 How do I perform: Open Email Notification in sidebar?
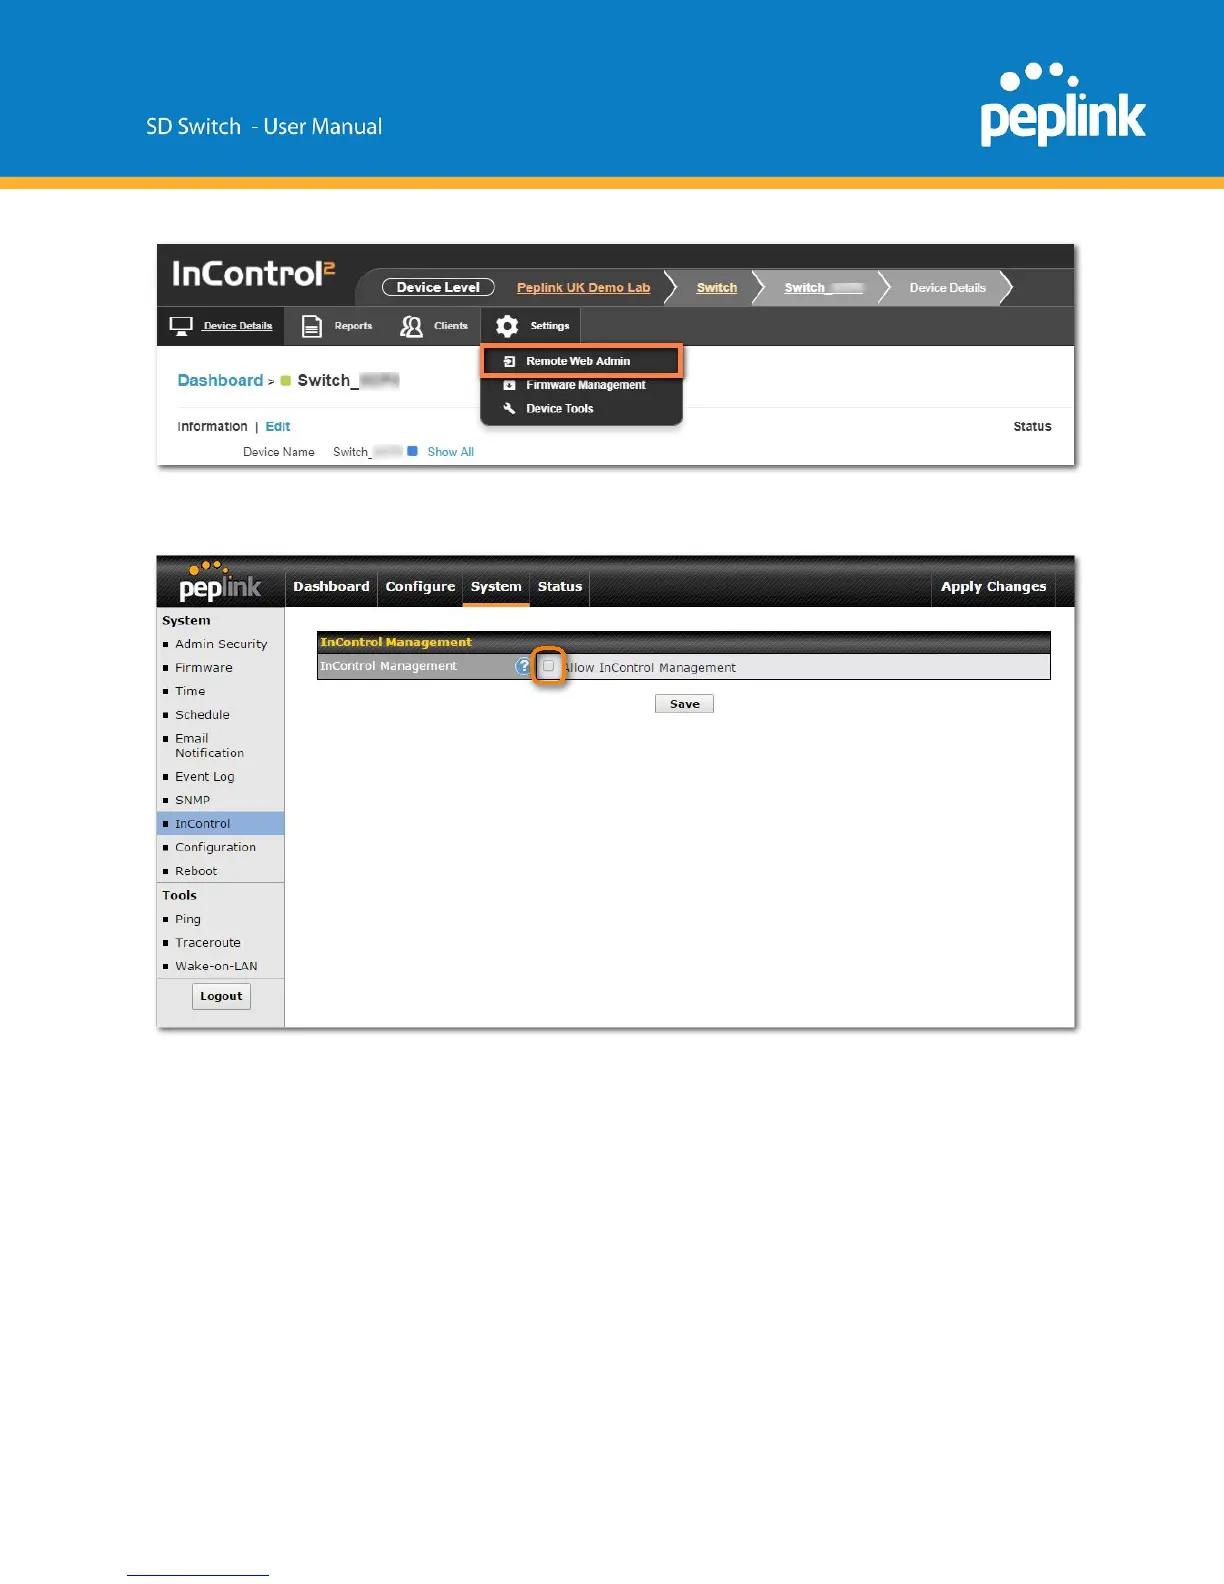[210, 746]
